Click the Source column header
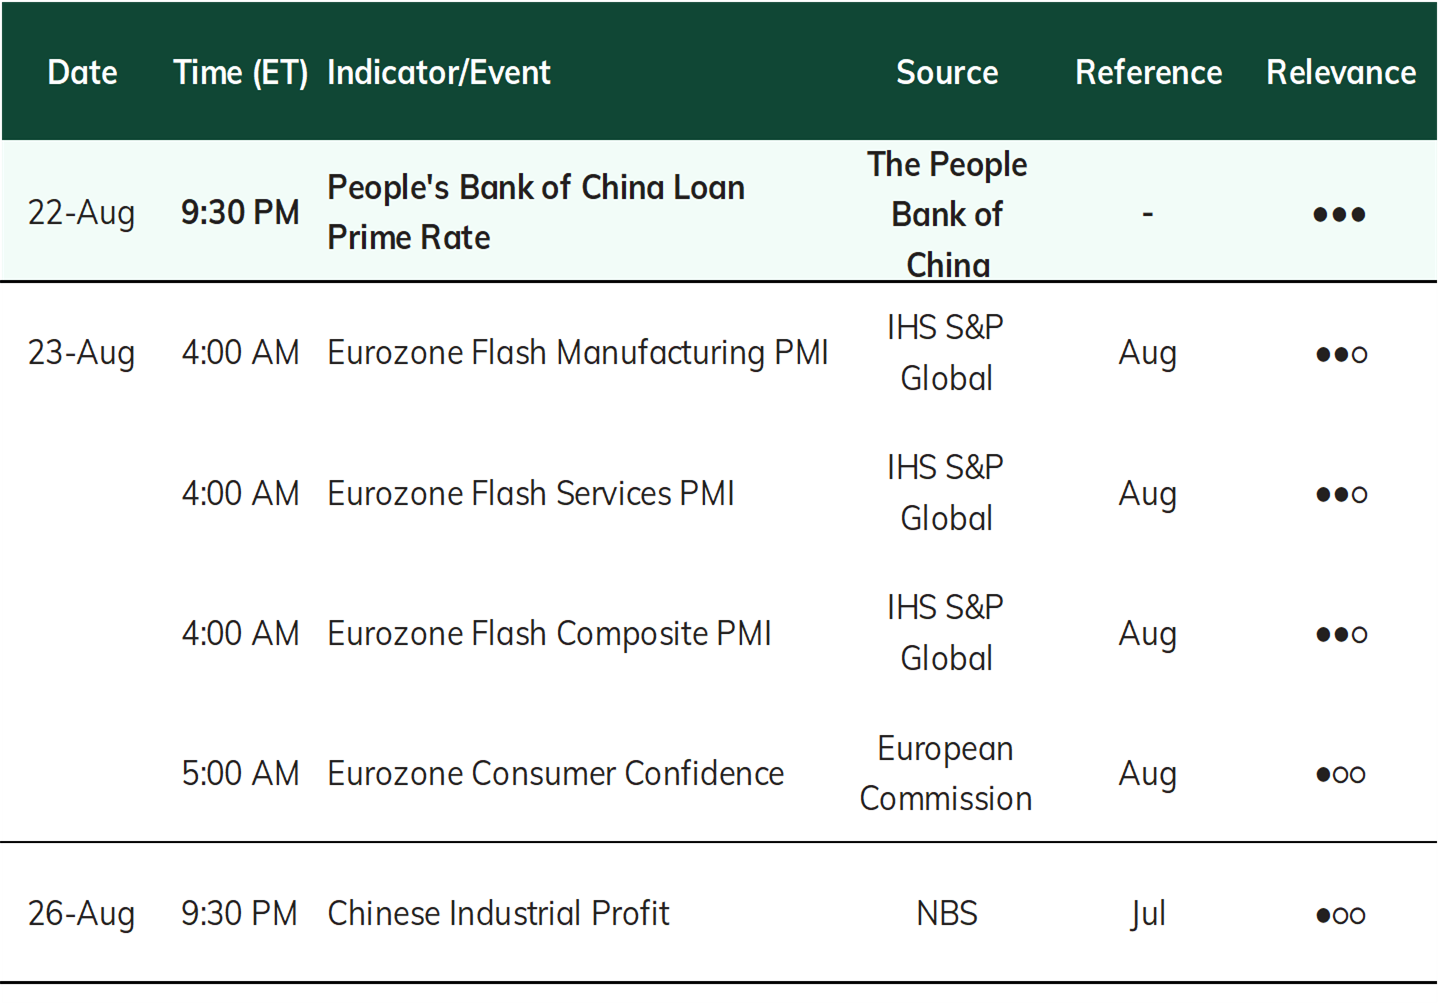Screen dimensions: 1438x1003 tap(947, 72)
